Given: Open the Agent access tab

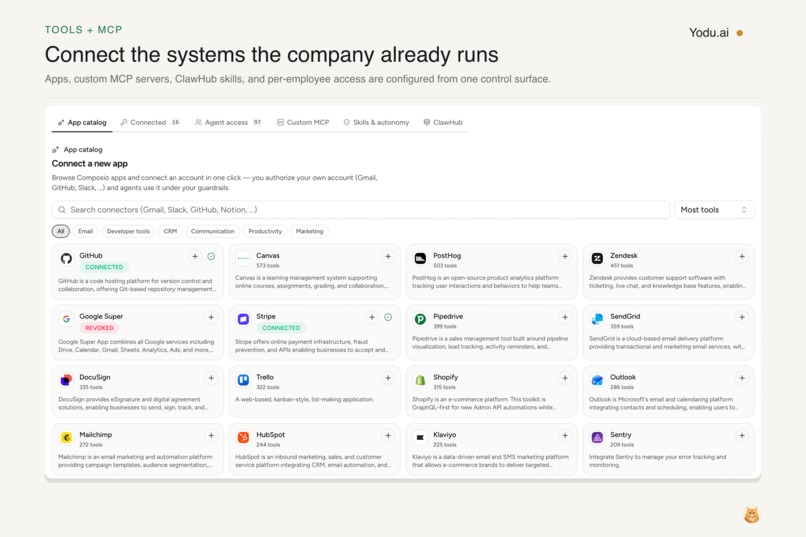Looking at the screenshot, I should [x=229, y=122].
